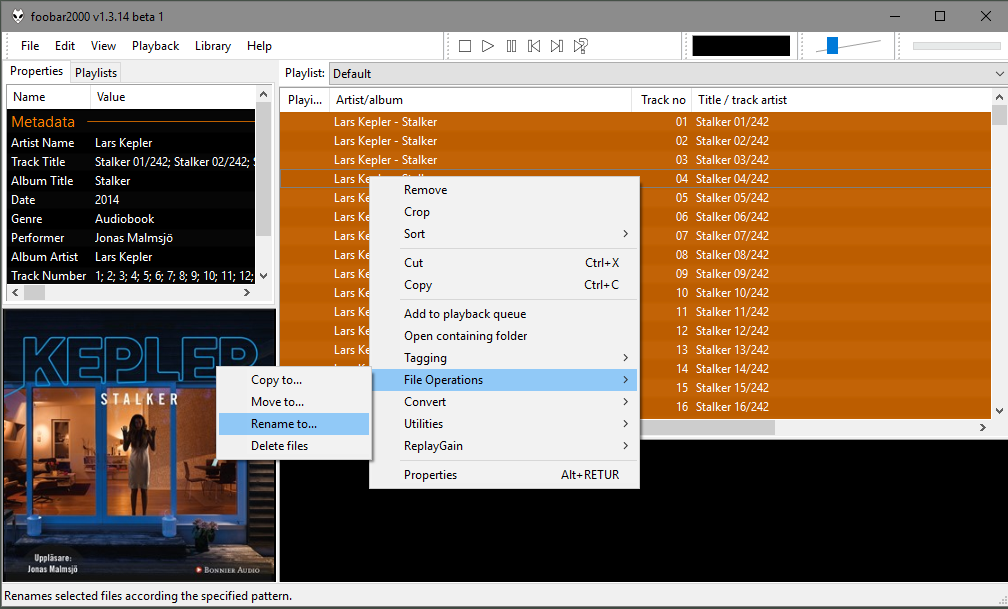
Task: Open the Convert submenu
Action: 503,402
